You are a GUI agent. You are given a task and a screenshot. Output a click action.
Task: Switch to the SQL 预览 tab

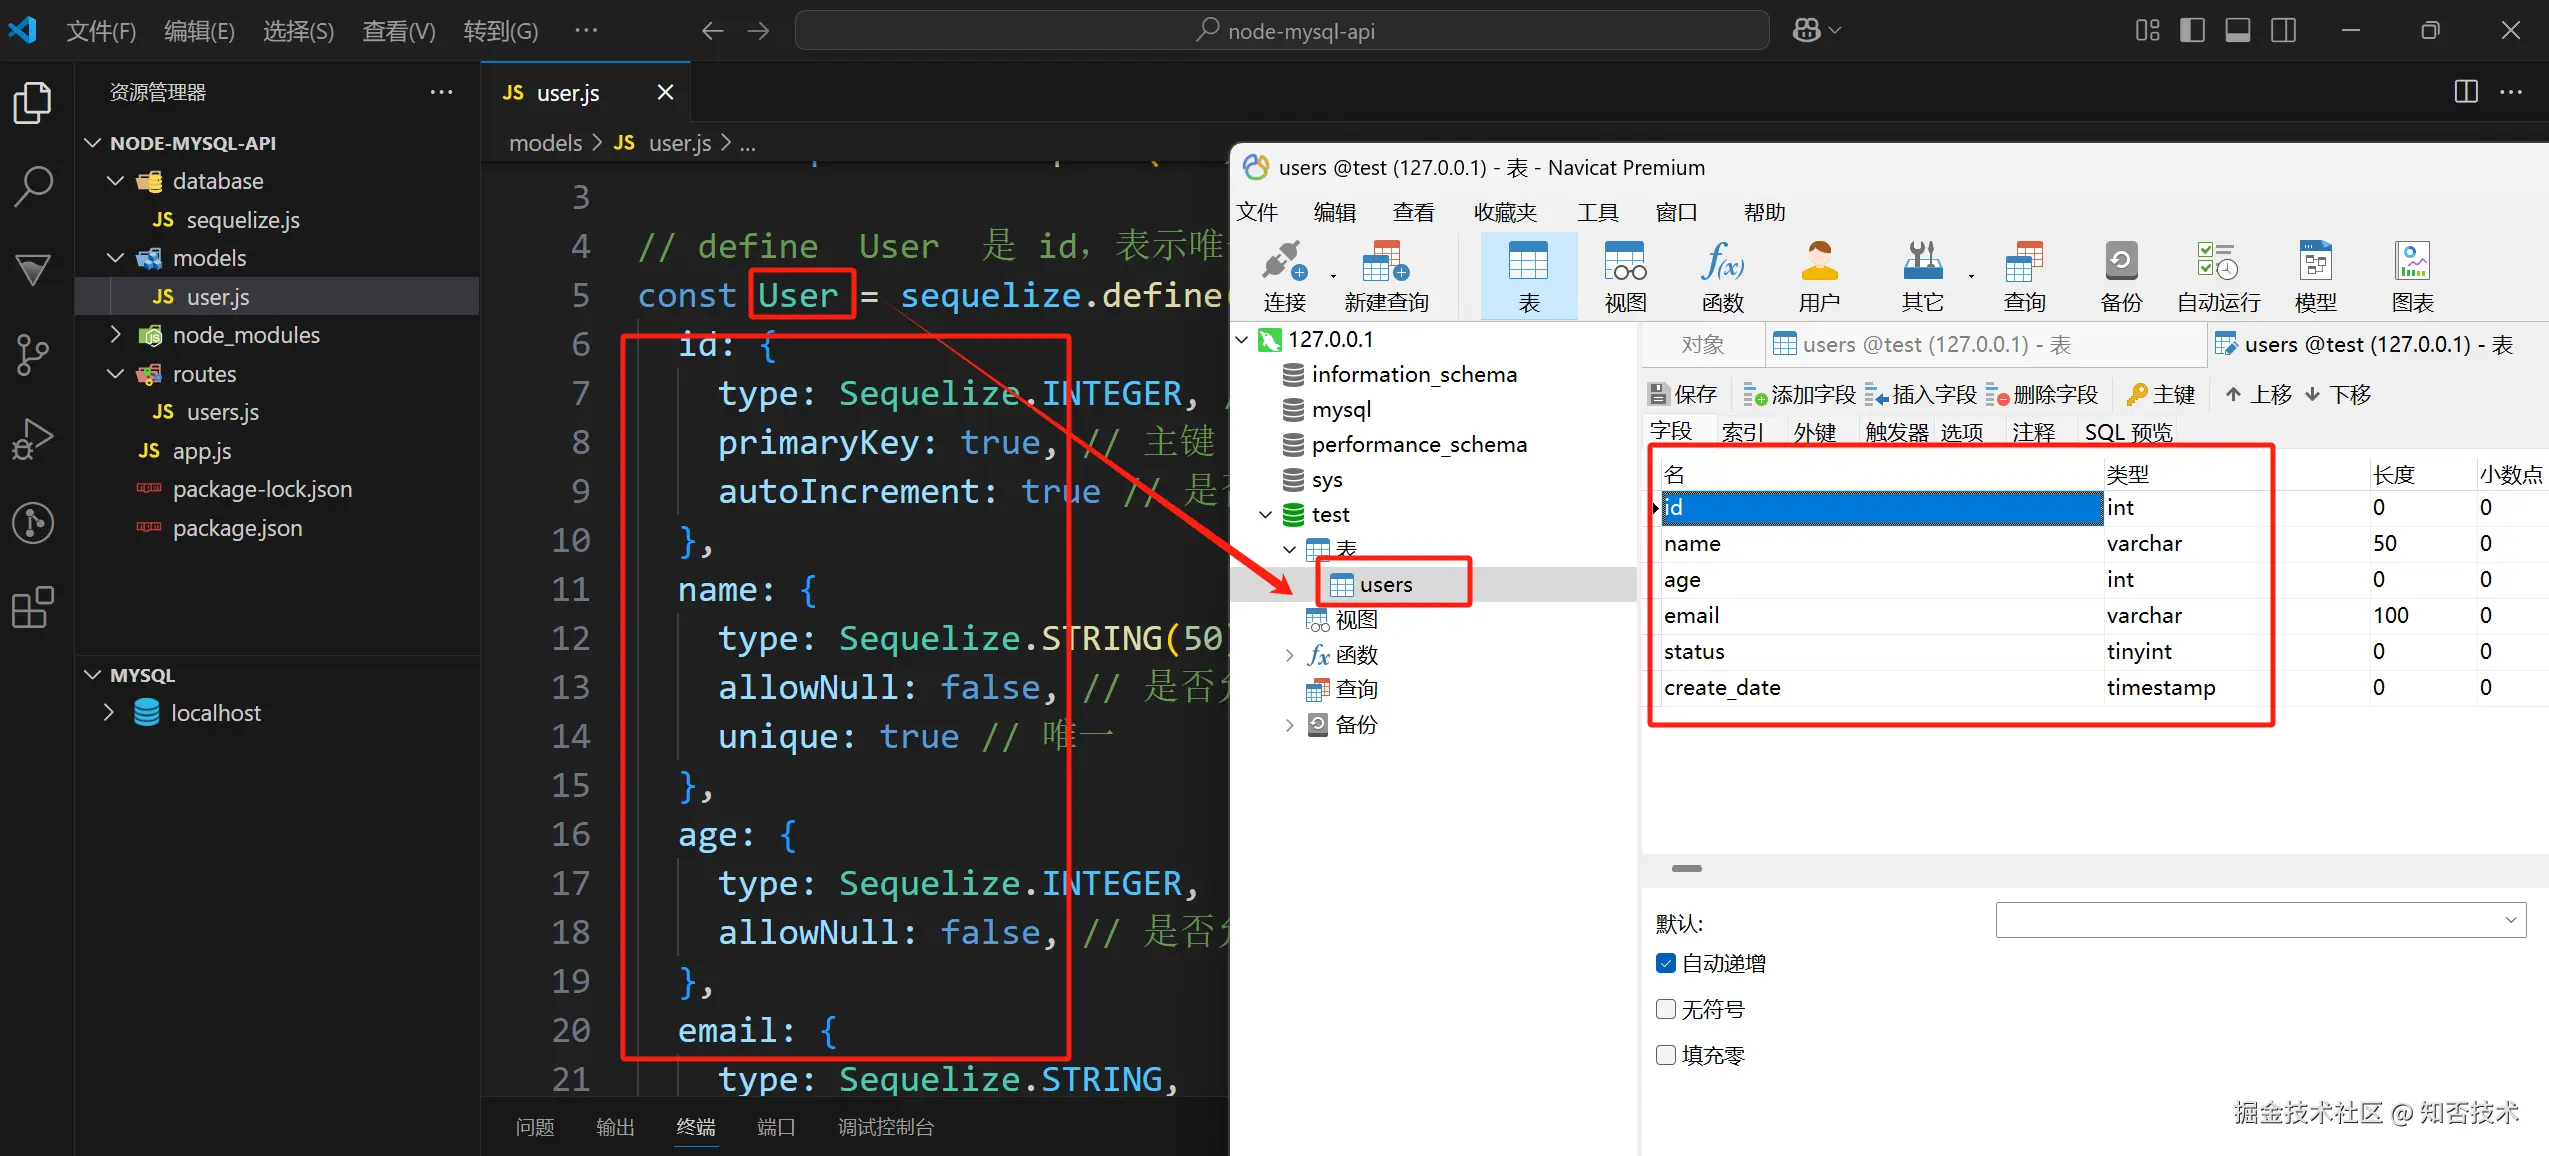click(2128, 432)
